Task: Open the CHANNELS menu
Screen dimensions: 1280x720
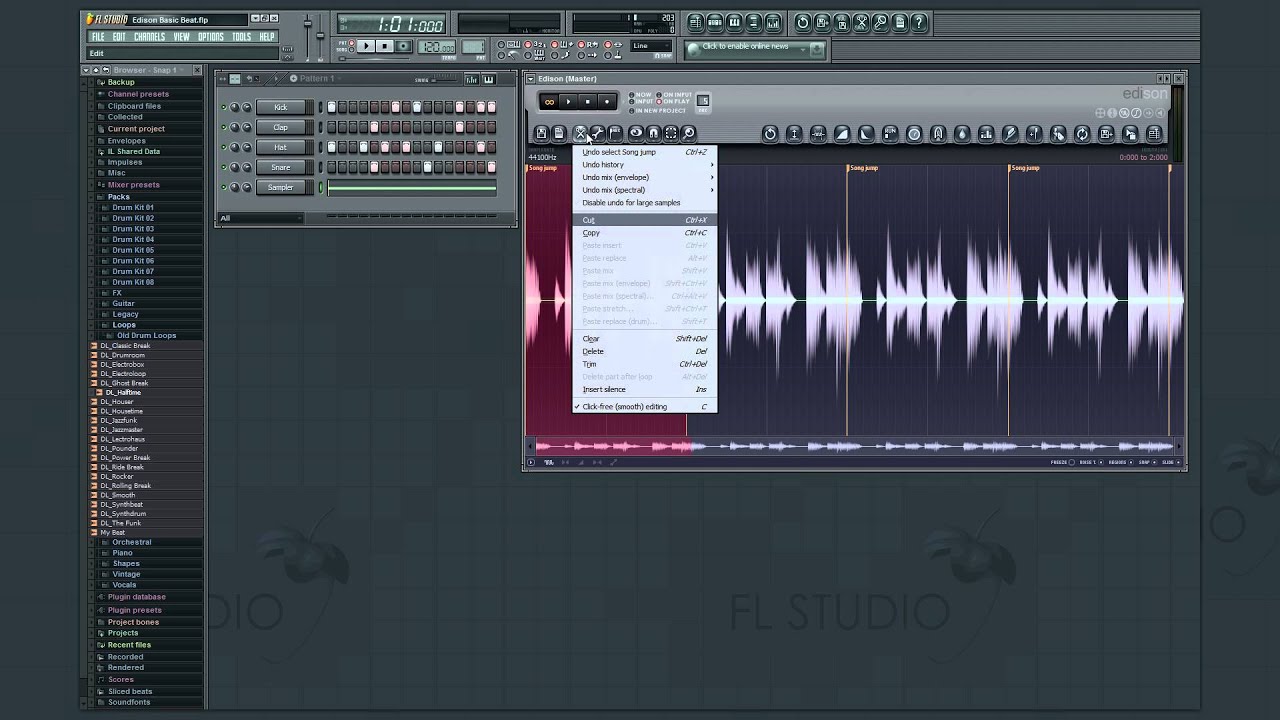Action: coord(149,37)
